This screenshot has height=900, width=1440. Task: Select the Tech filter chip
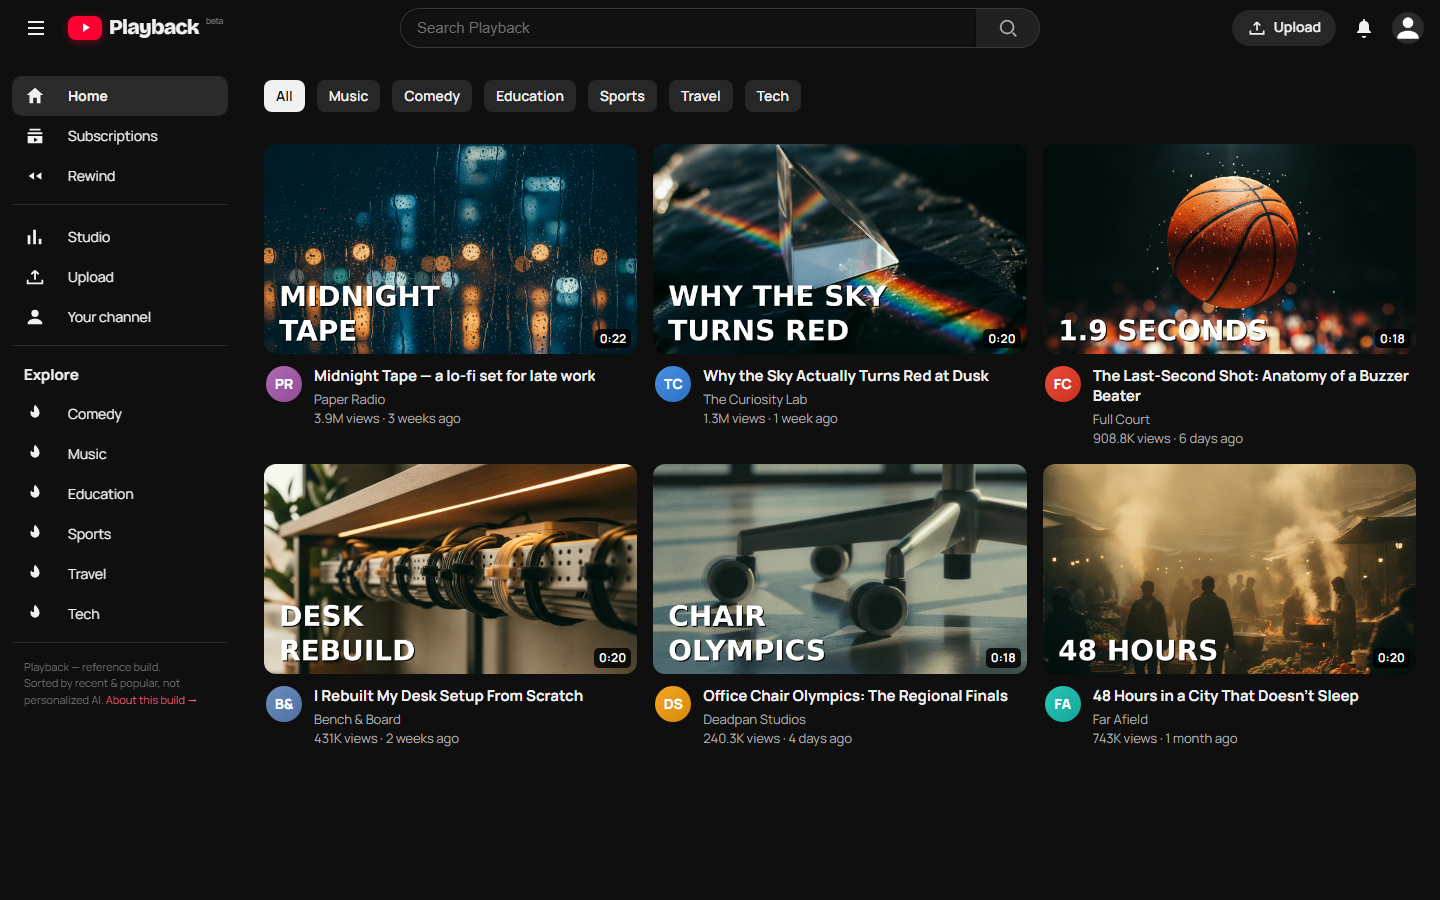tap(773, 96)
